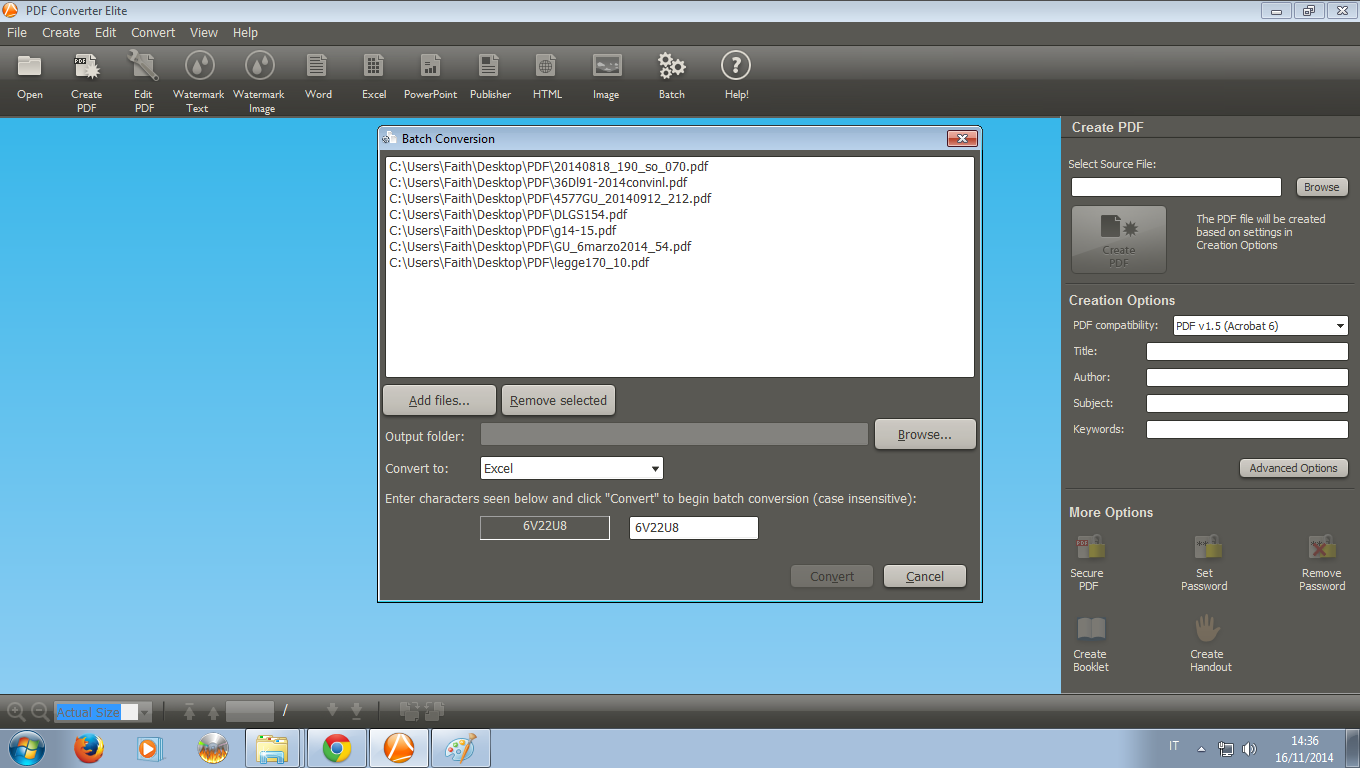Click the Remove Password icon
Image resolution: width=1360 pixels, height=768 pixels.
pyautogui.click(x=1322, y=547)
